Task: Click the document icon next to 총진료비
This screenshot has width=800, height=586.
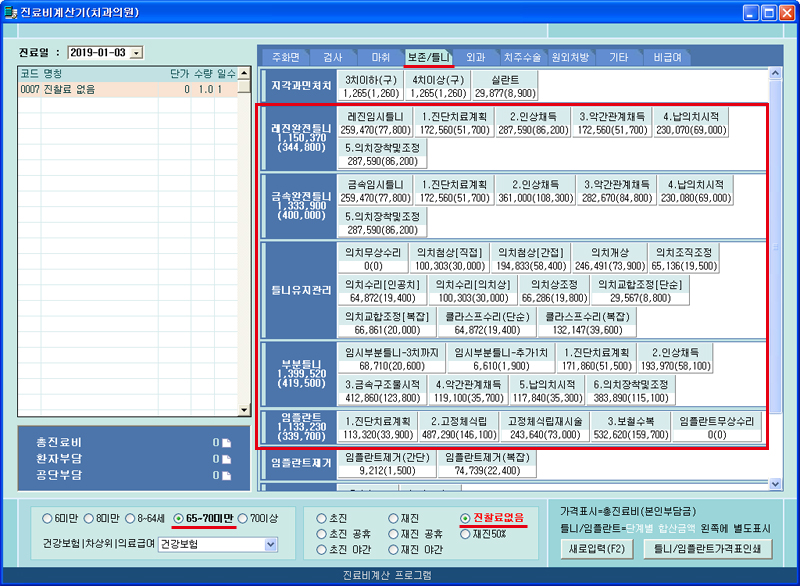Action: click(226, 442)
